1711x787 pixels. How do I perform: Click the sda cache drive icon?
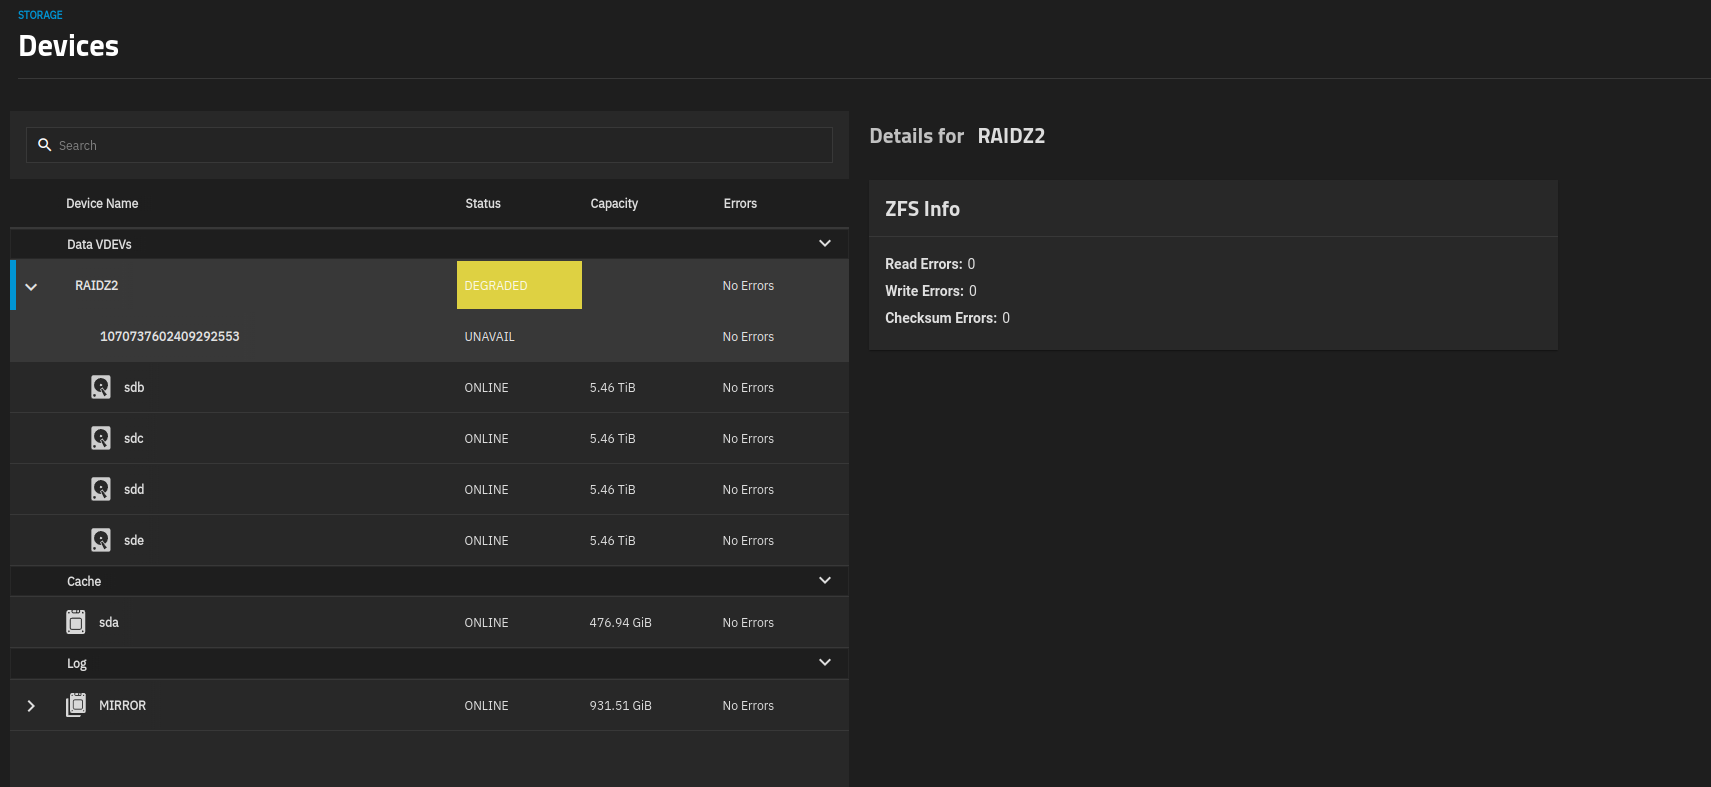point(76,622)
